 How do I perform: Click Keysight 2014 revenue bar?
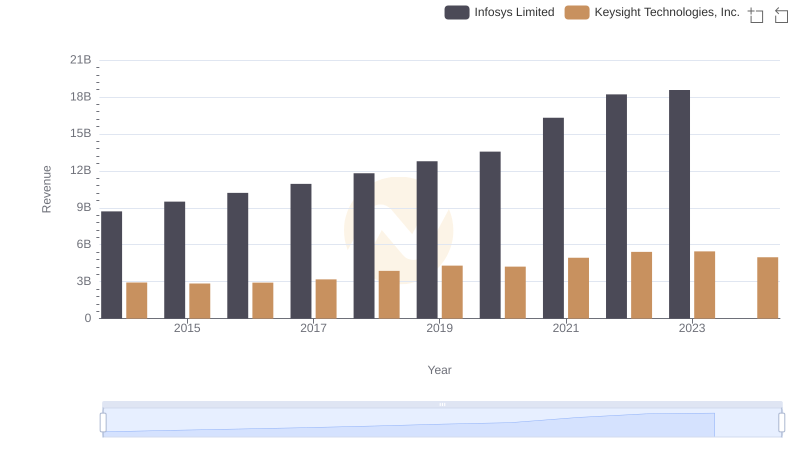coord(137,300)
